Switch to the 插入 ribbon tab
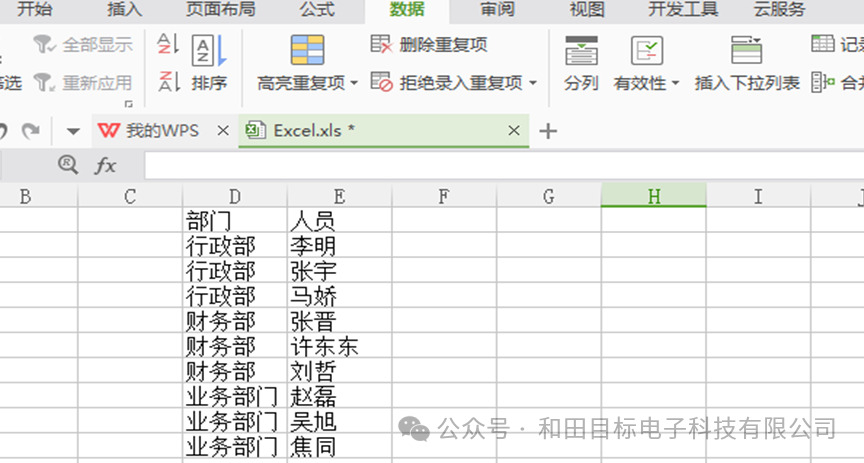Screen dimensions: 864x463 [x=125, y=9]
